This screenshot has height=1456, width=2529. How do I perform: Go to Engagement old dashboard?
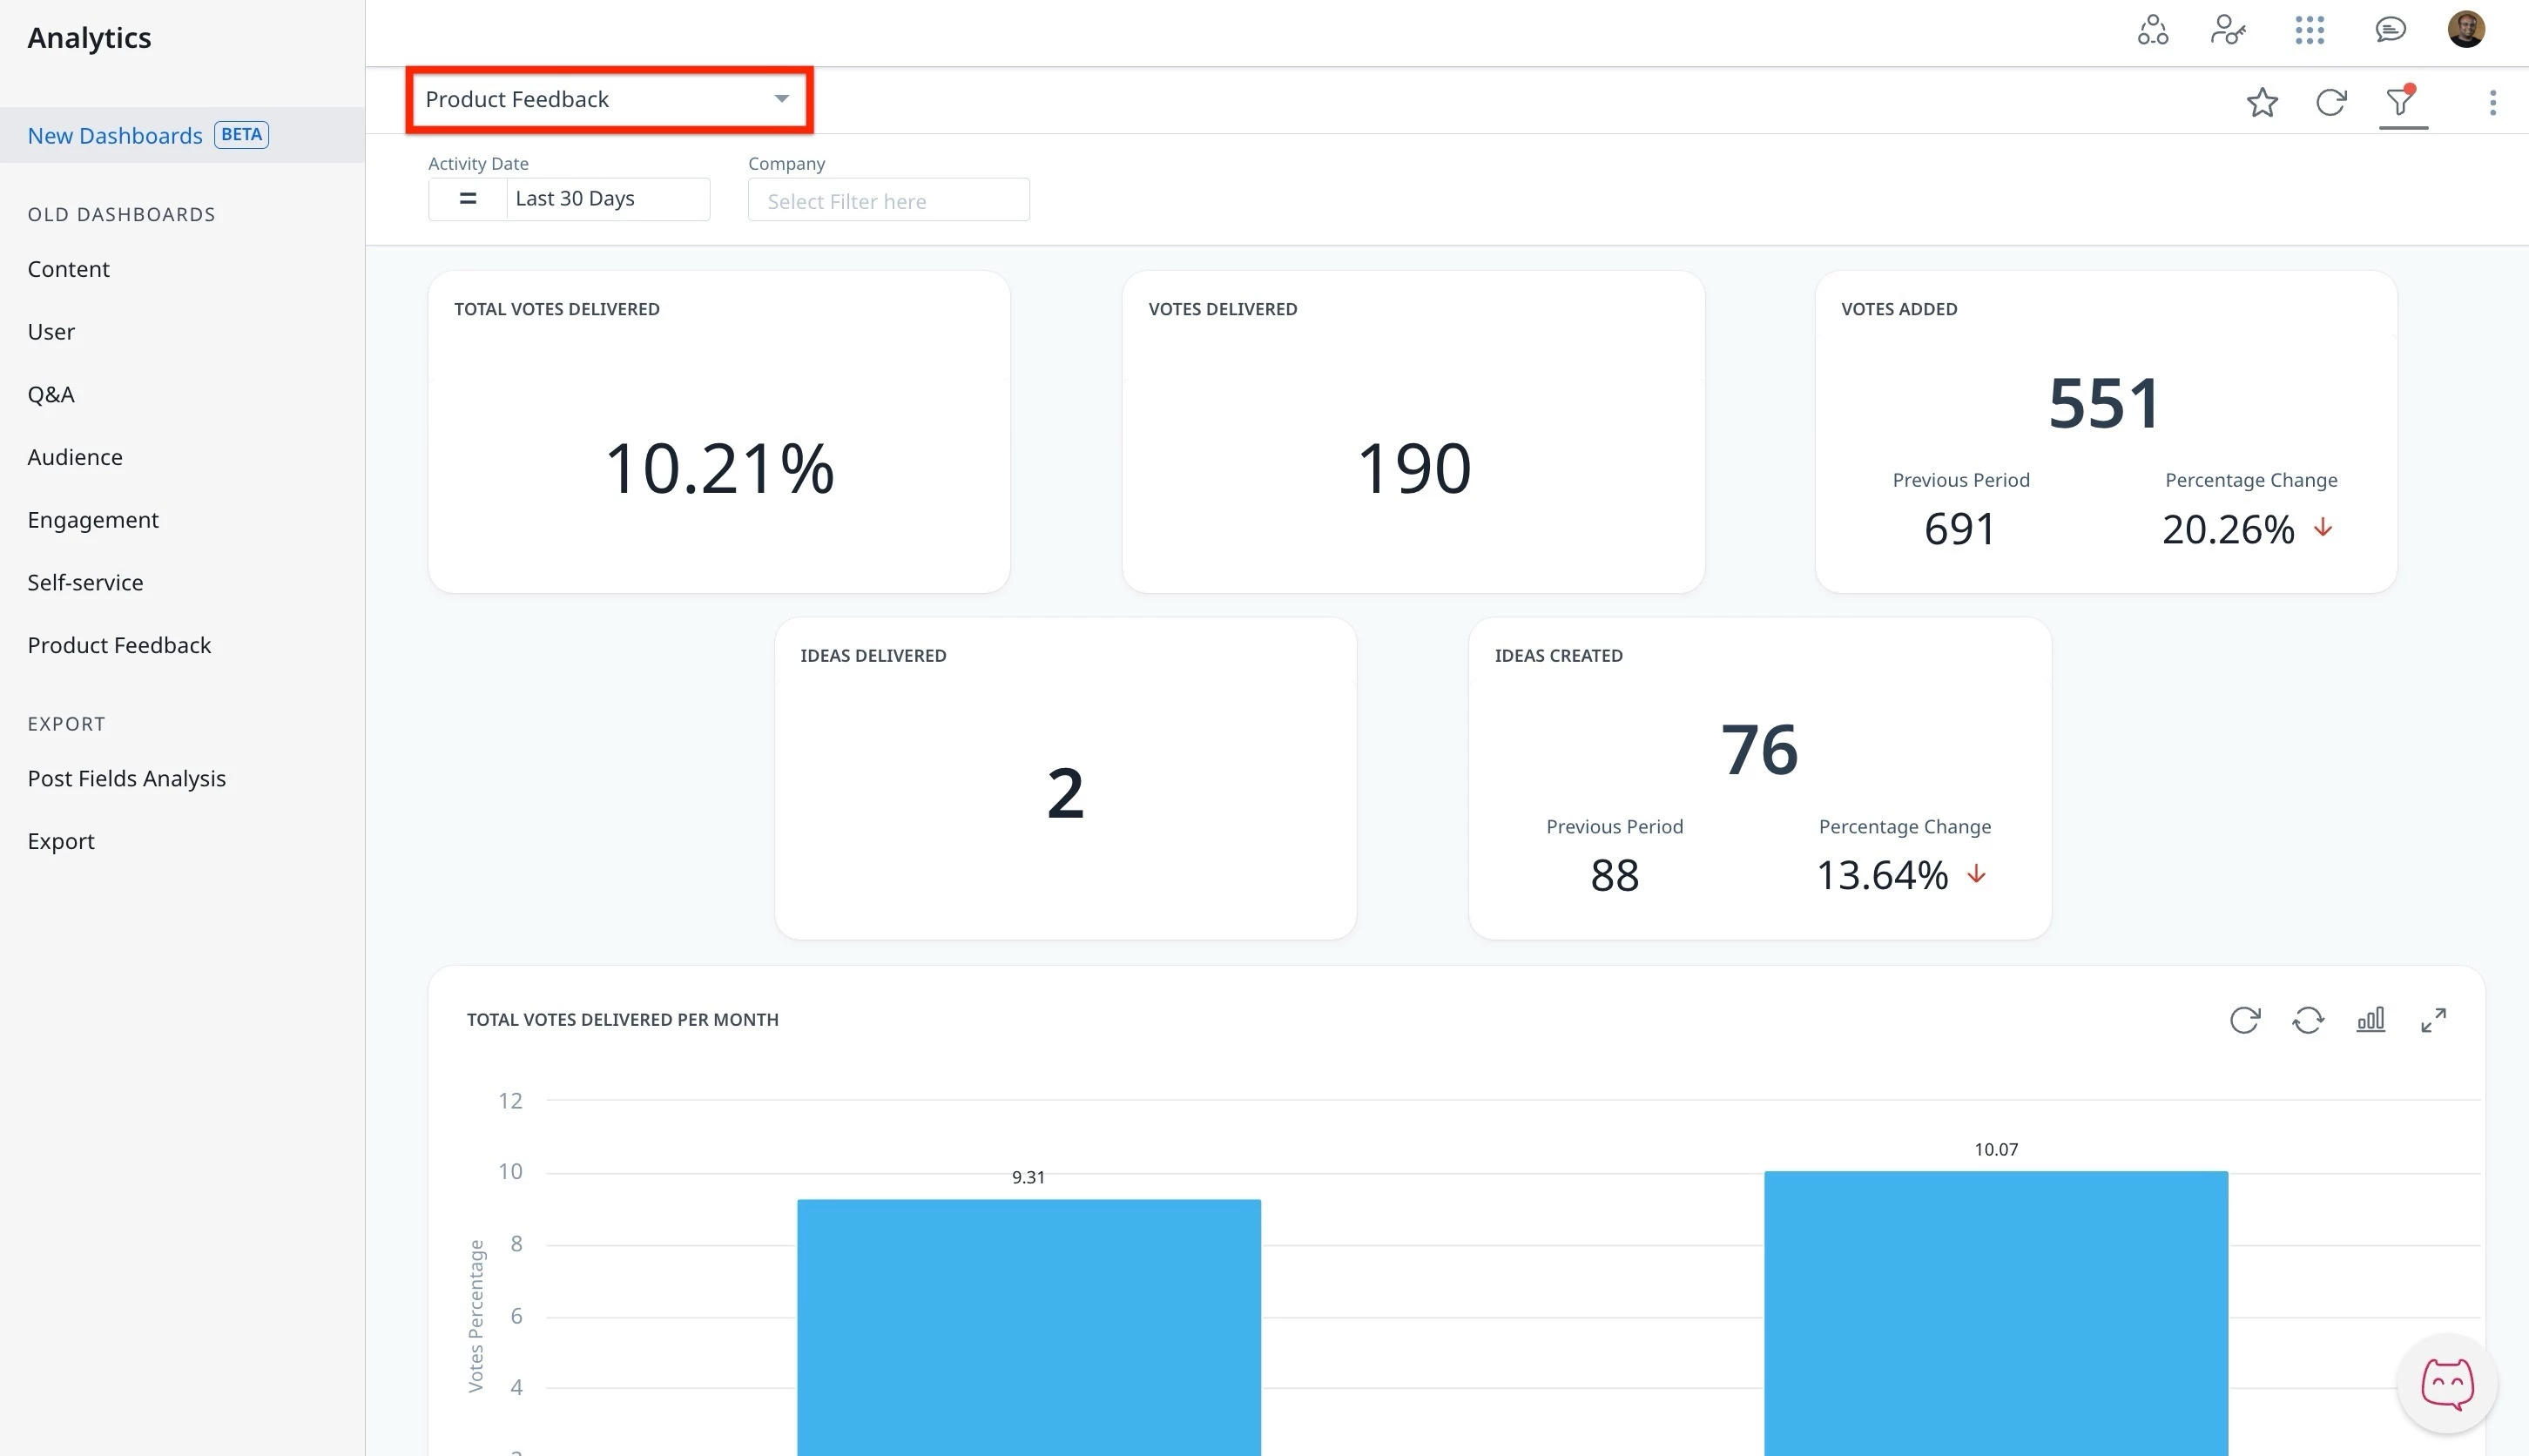(x=93, y=520)
